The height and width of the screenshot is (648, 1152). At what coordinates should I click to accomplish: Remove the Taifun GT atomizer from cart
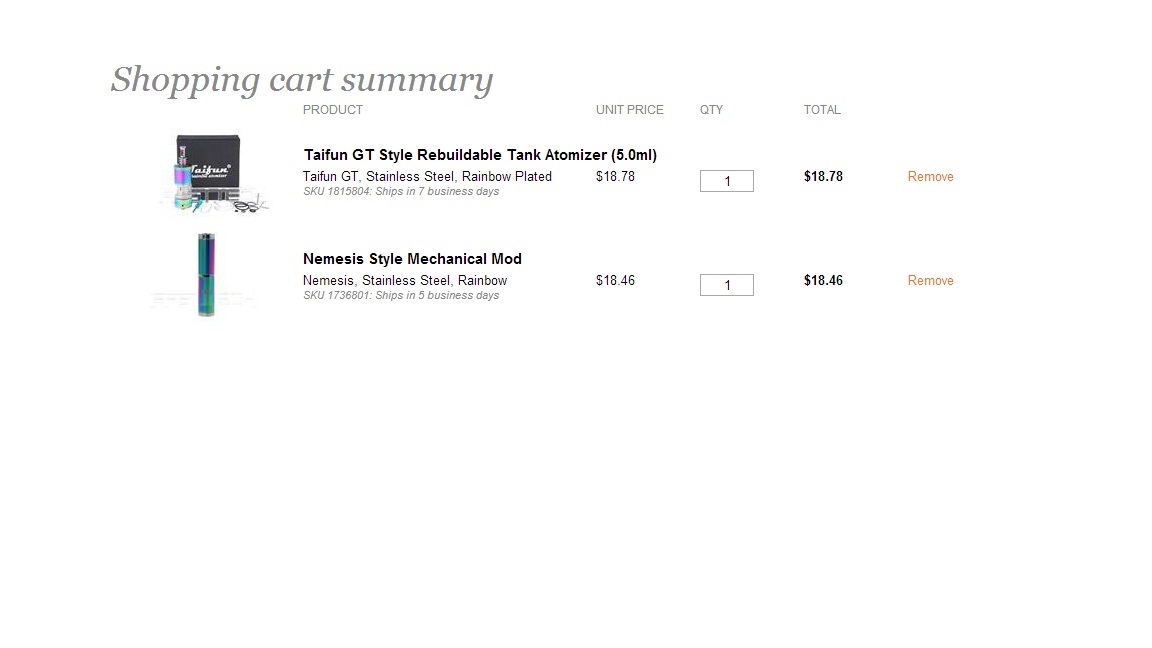coord(930,176)
